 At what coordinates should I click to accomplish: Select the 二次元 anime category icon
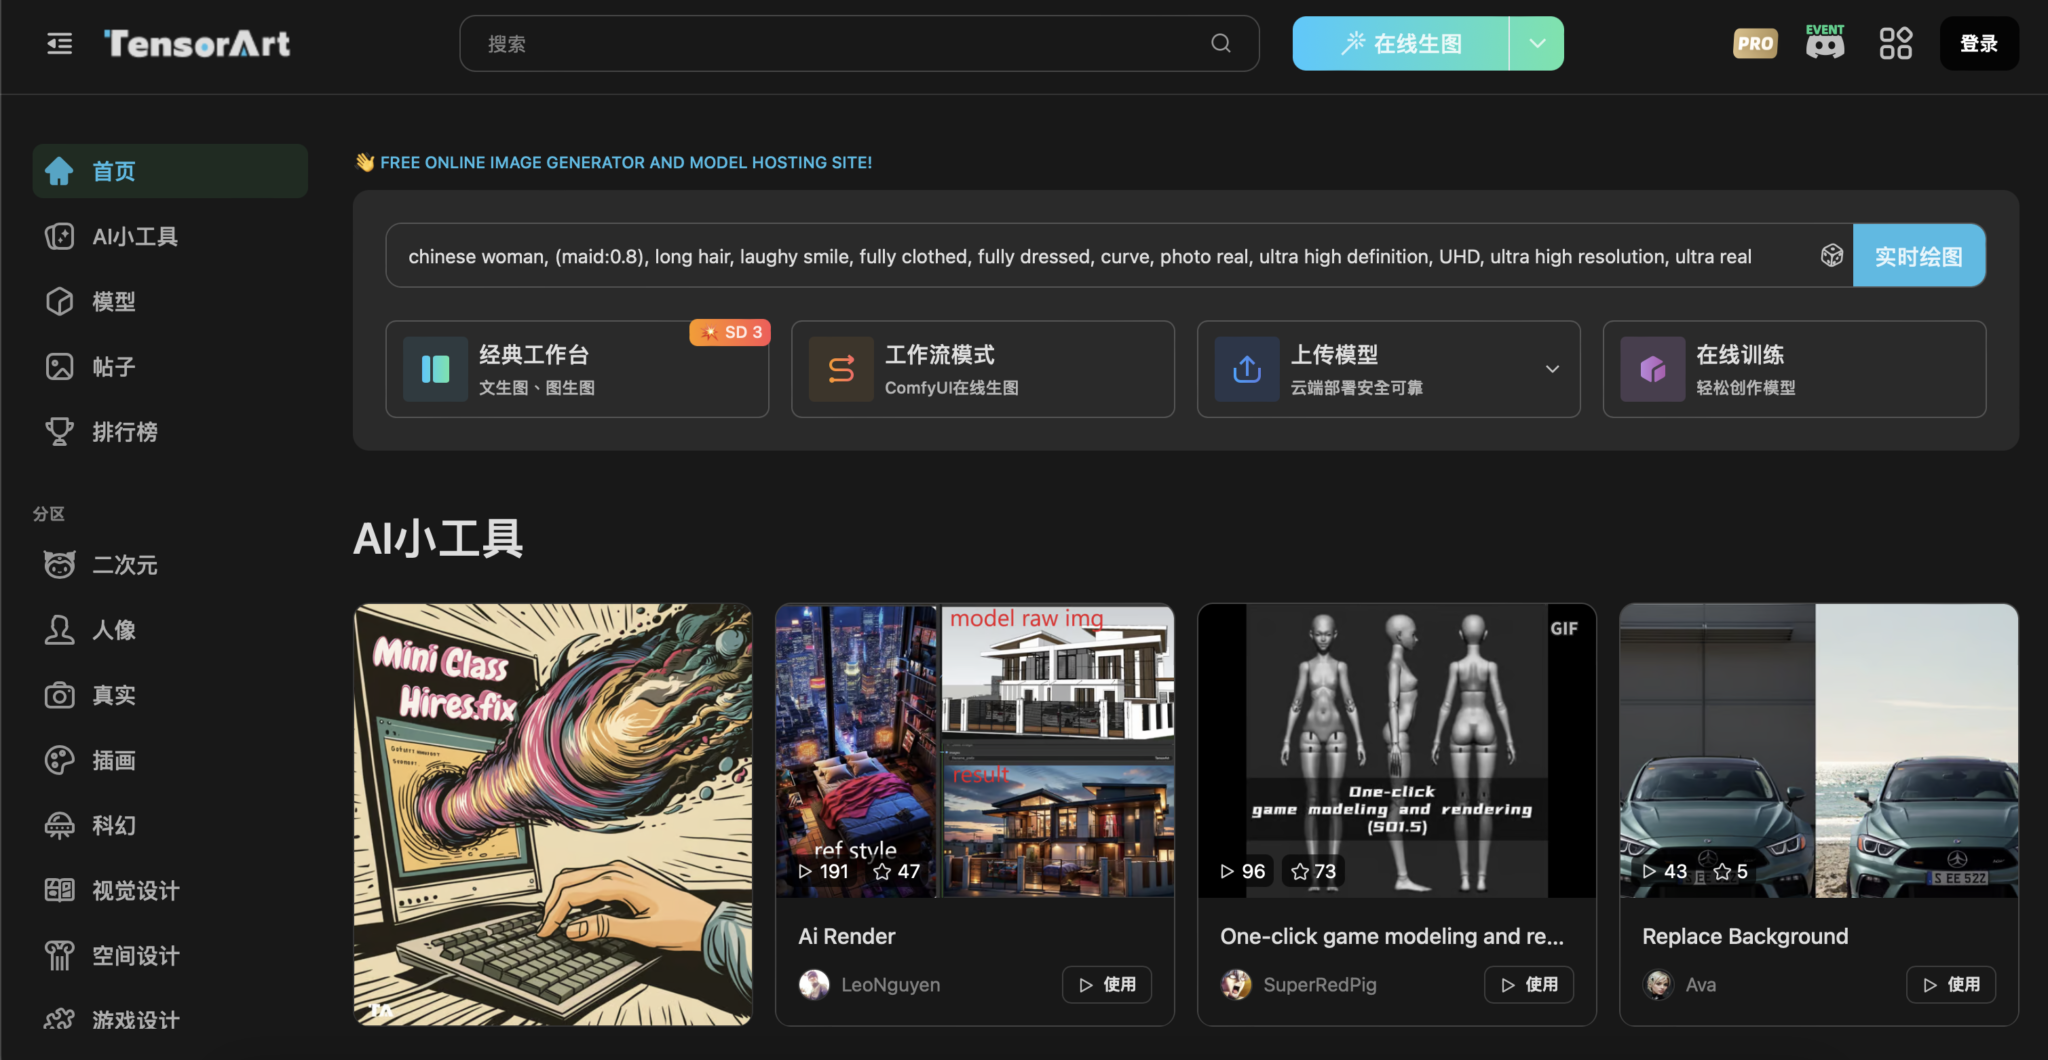(60, 564)
